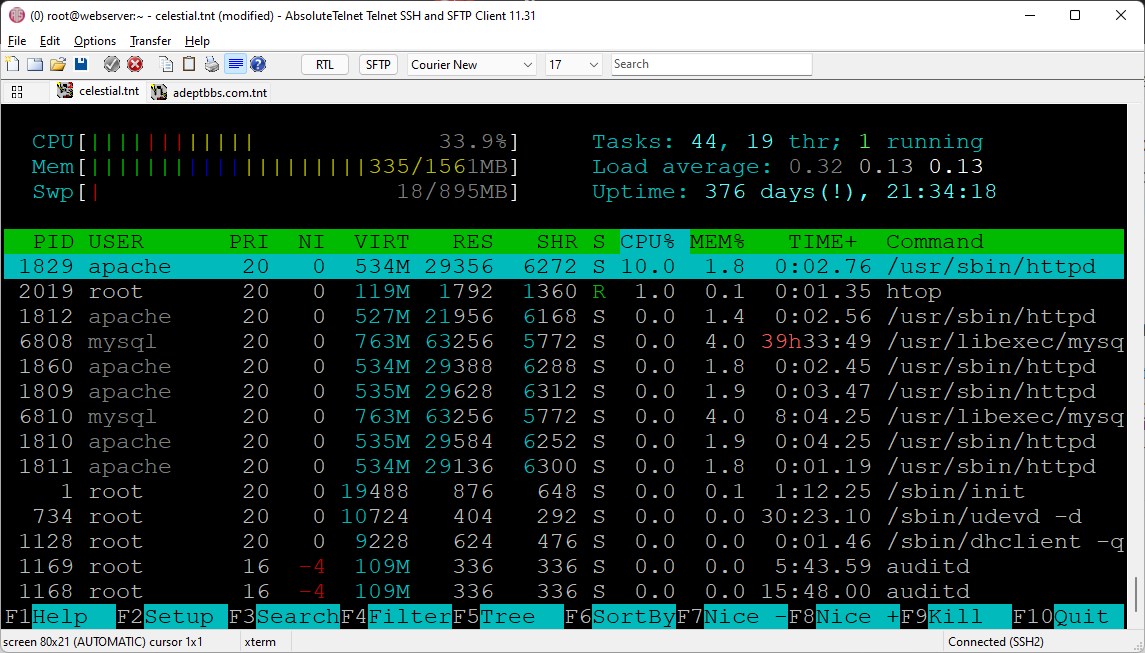Switch to the adeptbbs.com.tnt tab
This screenshot has height=653, width=1145.
coord(210,92)
